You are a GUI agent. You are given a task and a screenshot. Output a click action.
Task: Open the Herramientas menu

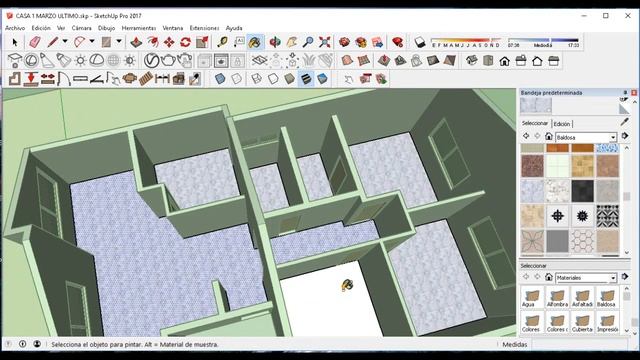pyautogui.click(x=139, y=28)
